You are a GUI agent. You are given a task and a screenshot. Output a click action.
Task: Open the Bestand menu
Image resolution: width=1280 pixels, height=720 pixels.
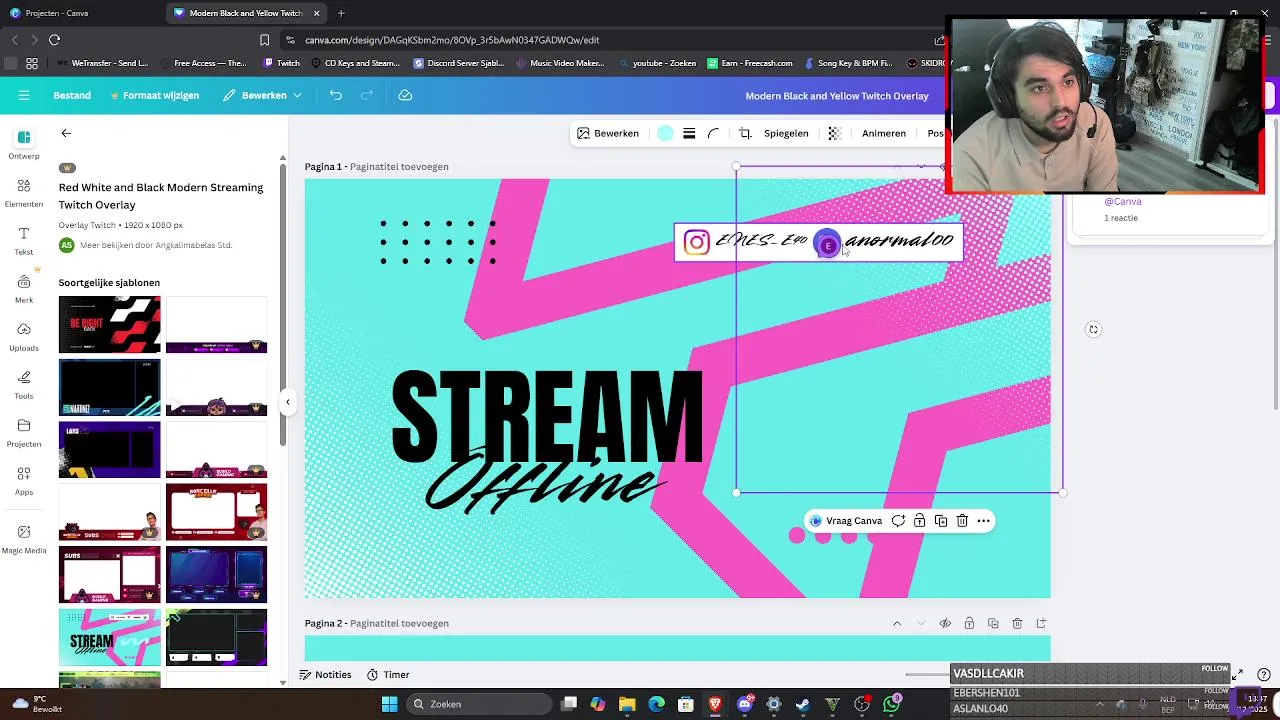tap(72, 95)
